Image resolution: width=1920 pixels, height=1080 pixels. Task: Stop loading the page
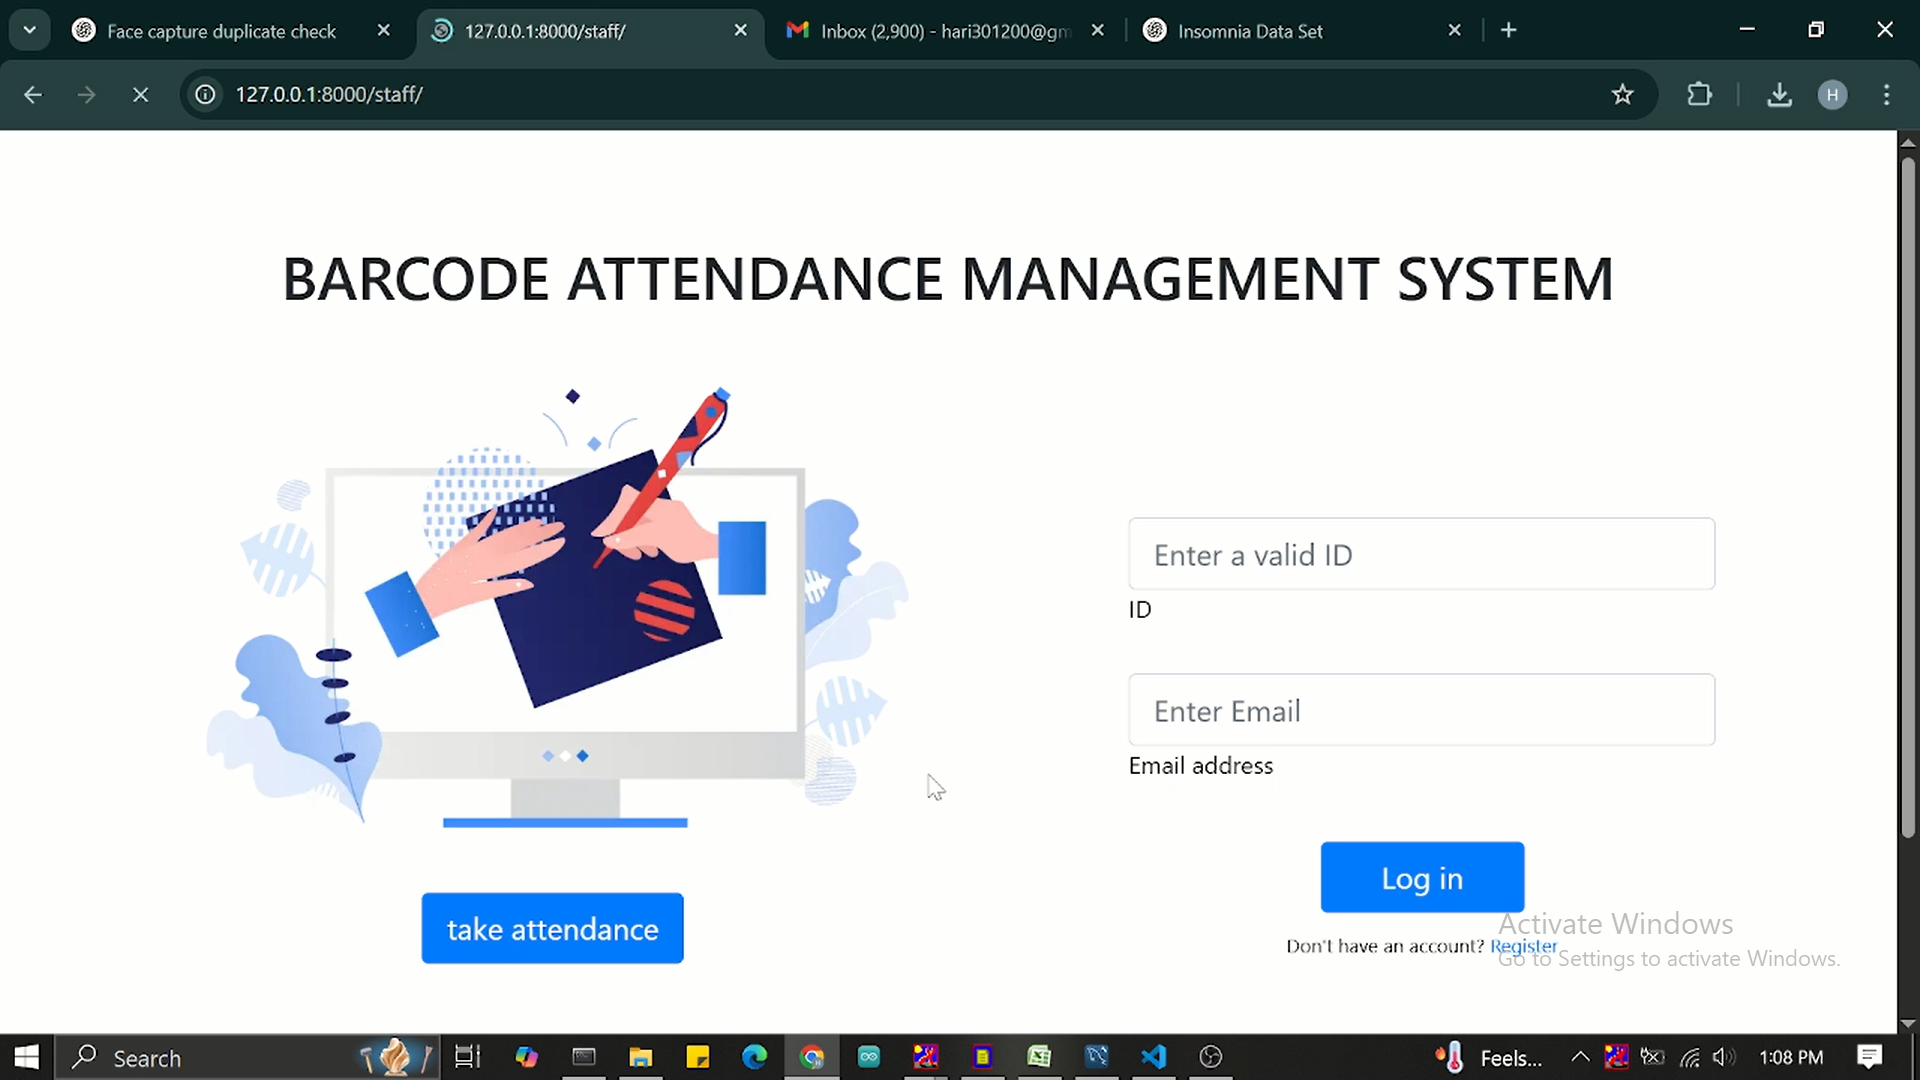tap(140, 94)
